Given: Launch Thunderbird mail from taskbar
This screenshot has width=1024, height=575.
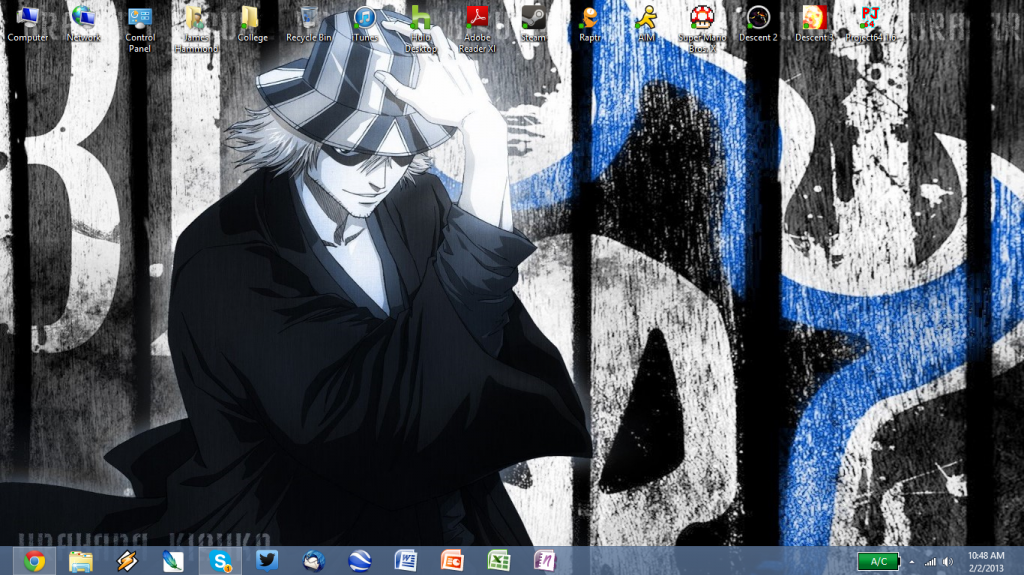Looking at the screenshot, I should (x=313, y=561).
